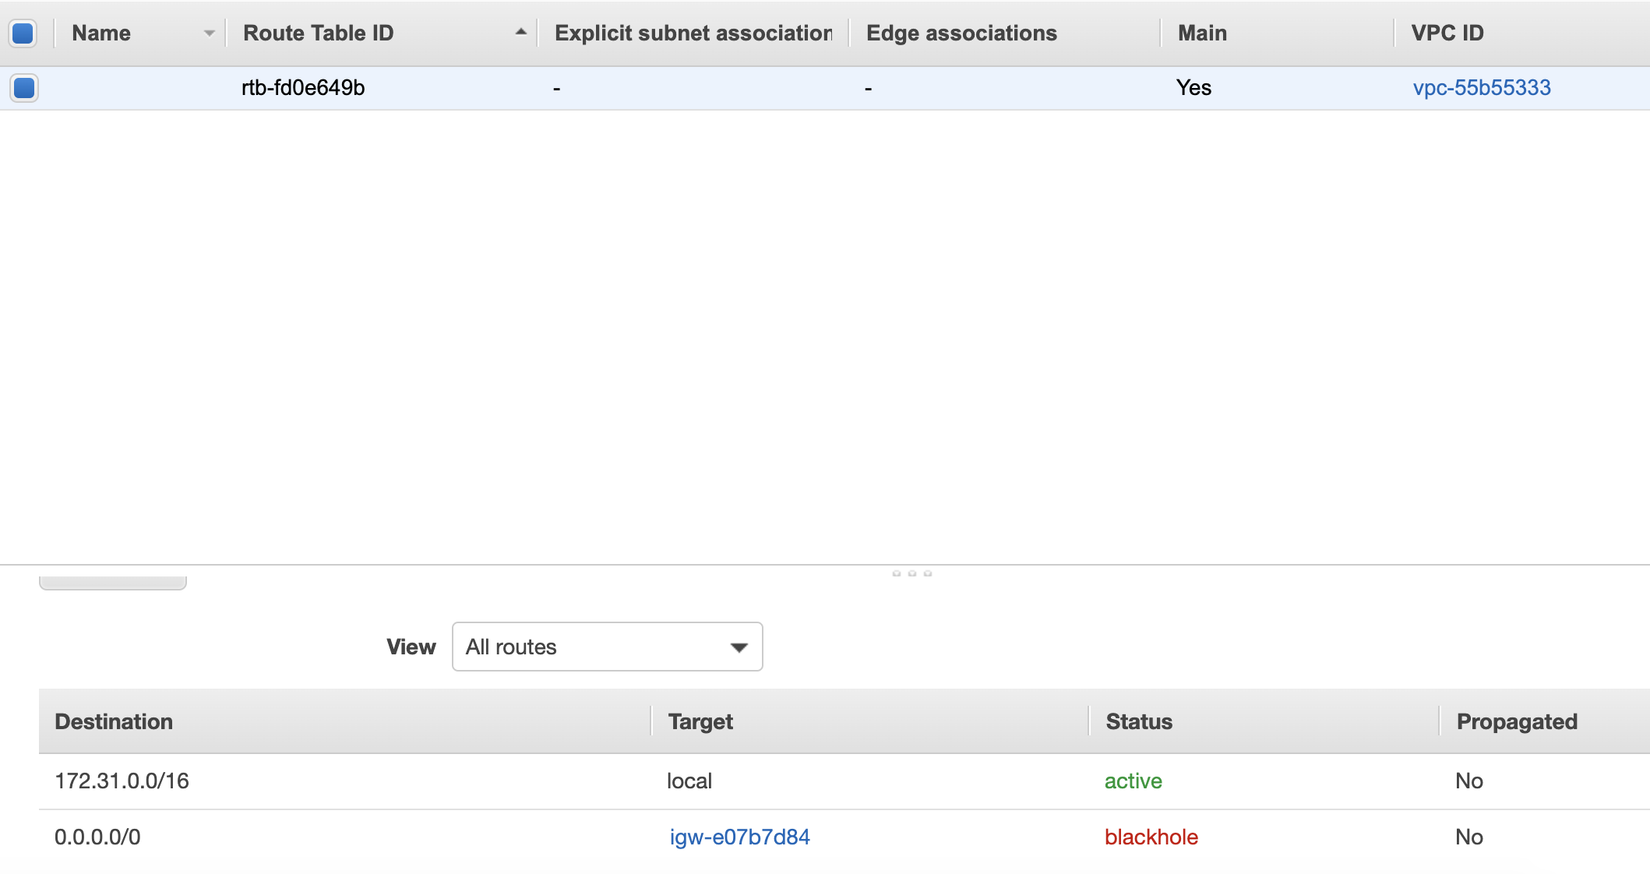Sort by the Name column header
This screenshot has height=874, width=1650.
click(101, 33)
